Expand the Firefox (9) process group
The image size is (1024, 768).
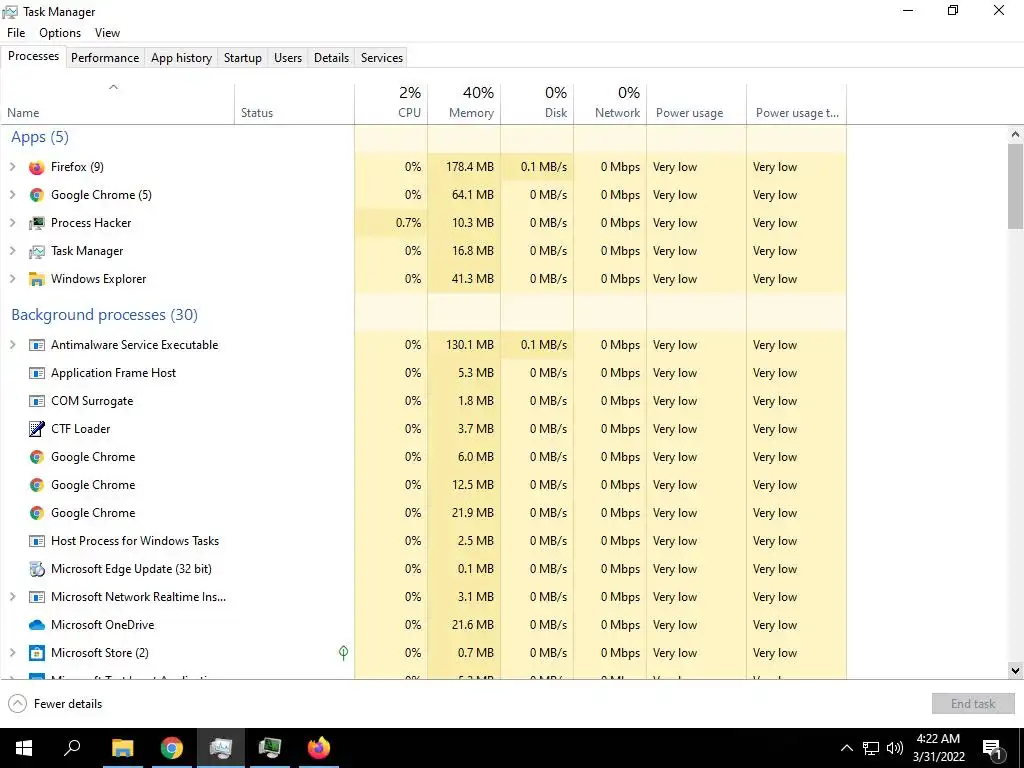[12, 167]
